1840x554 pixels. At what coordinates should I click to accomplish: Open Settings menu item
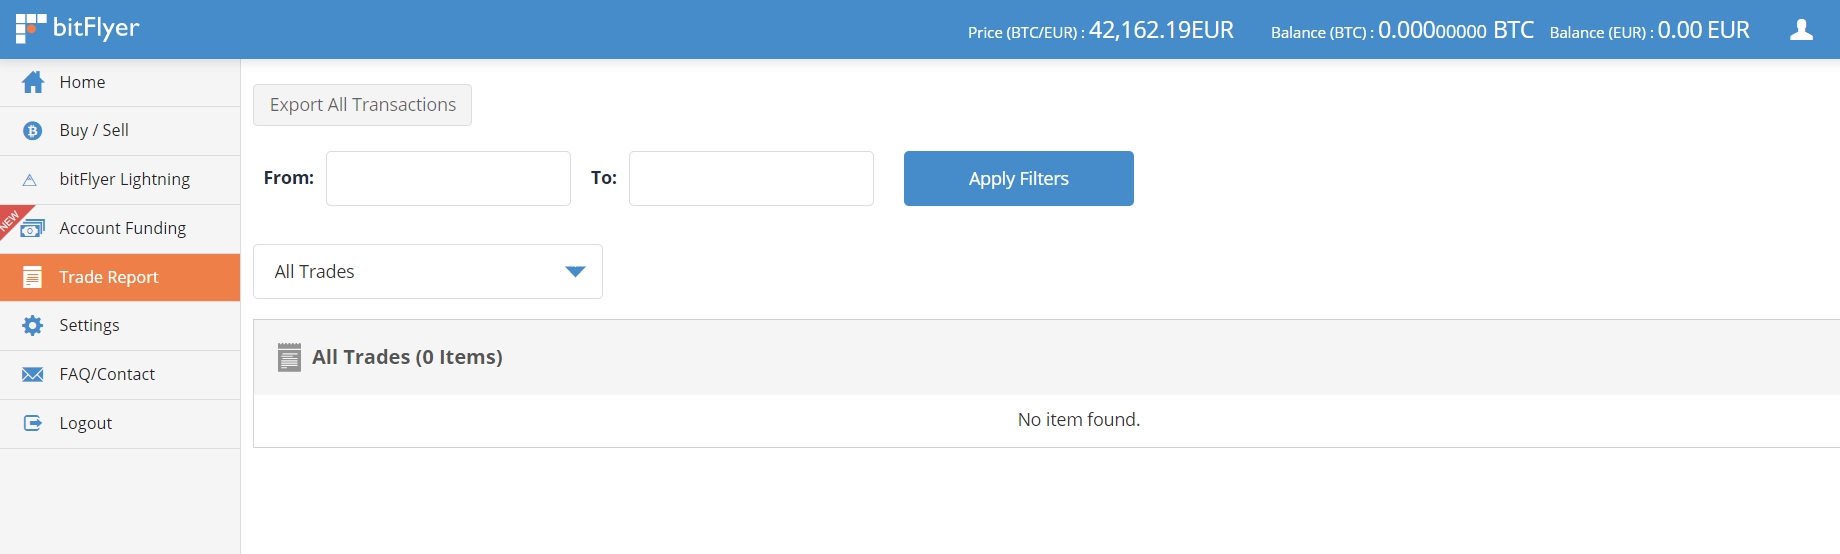[120, 326]
